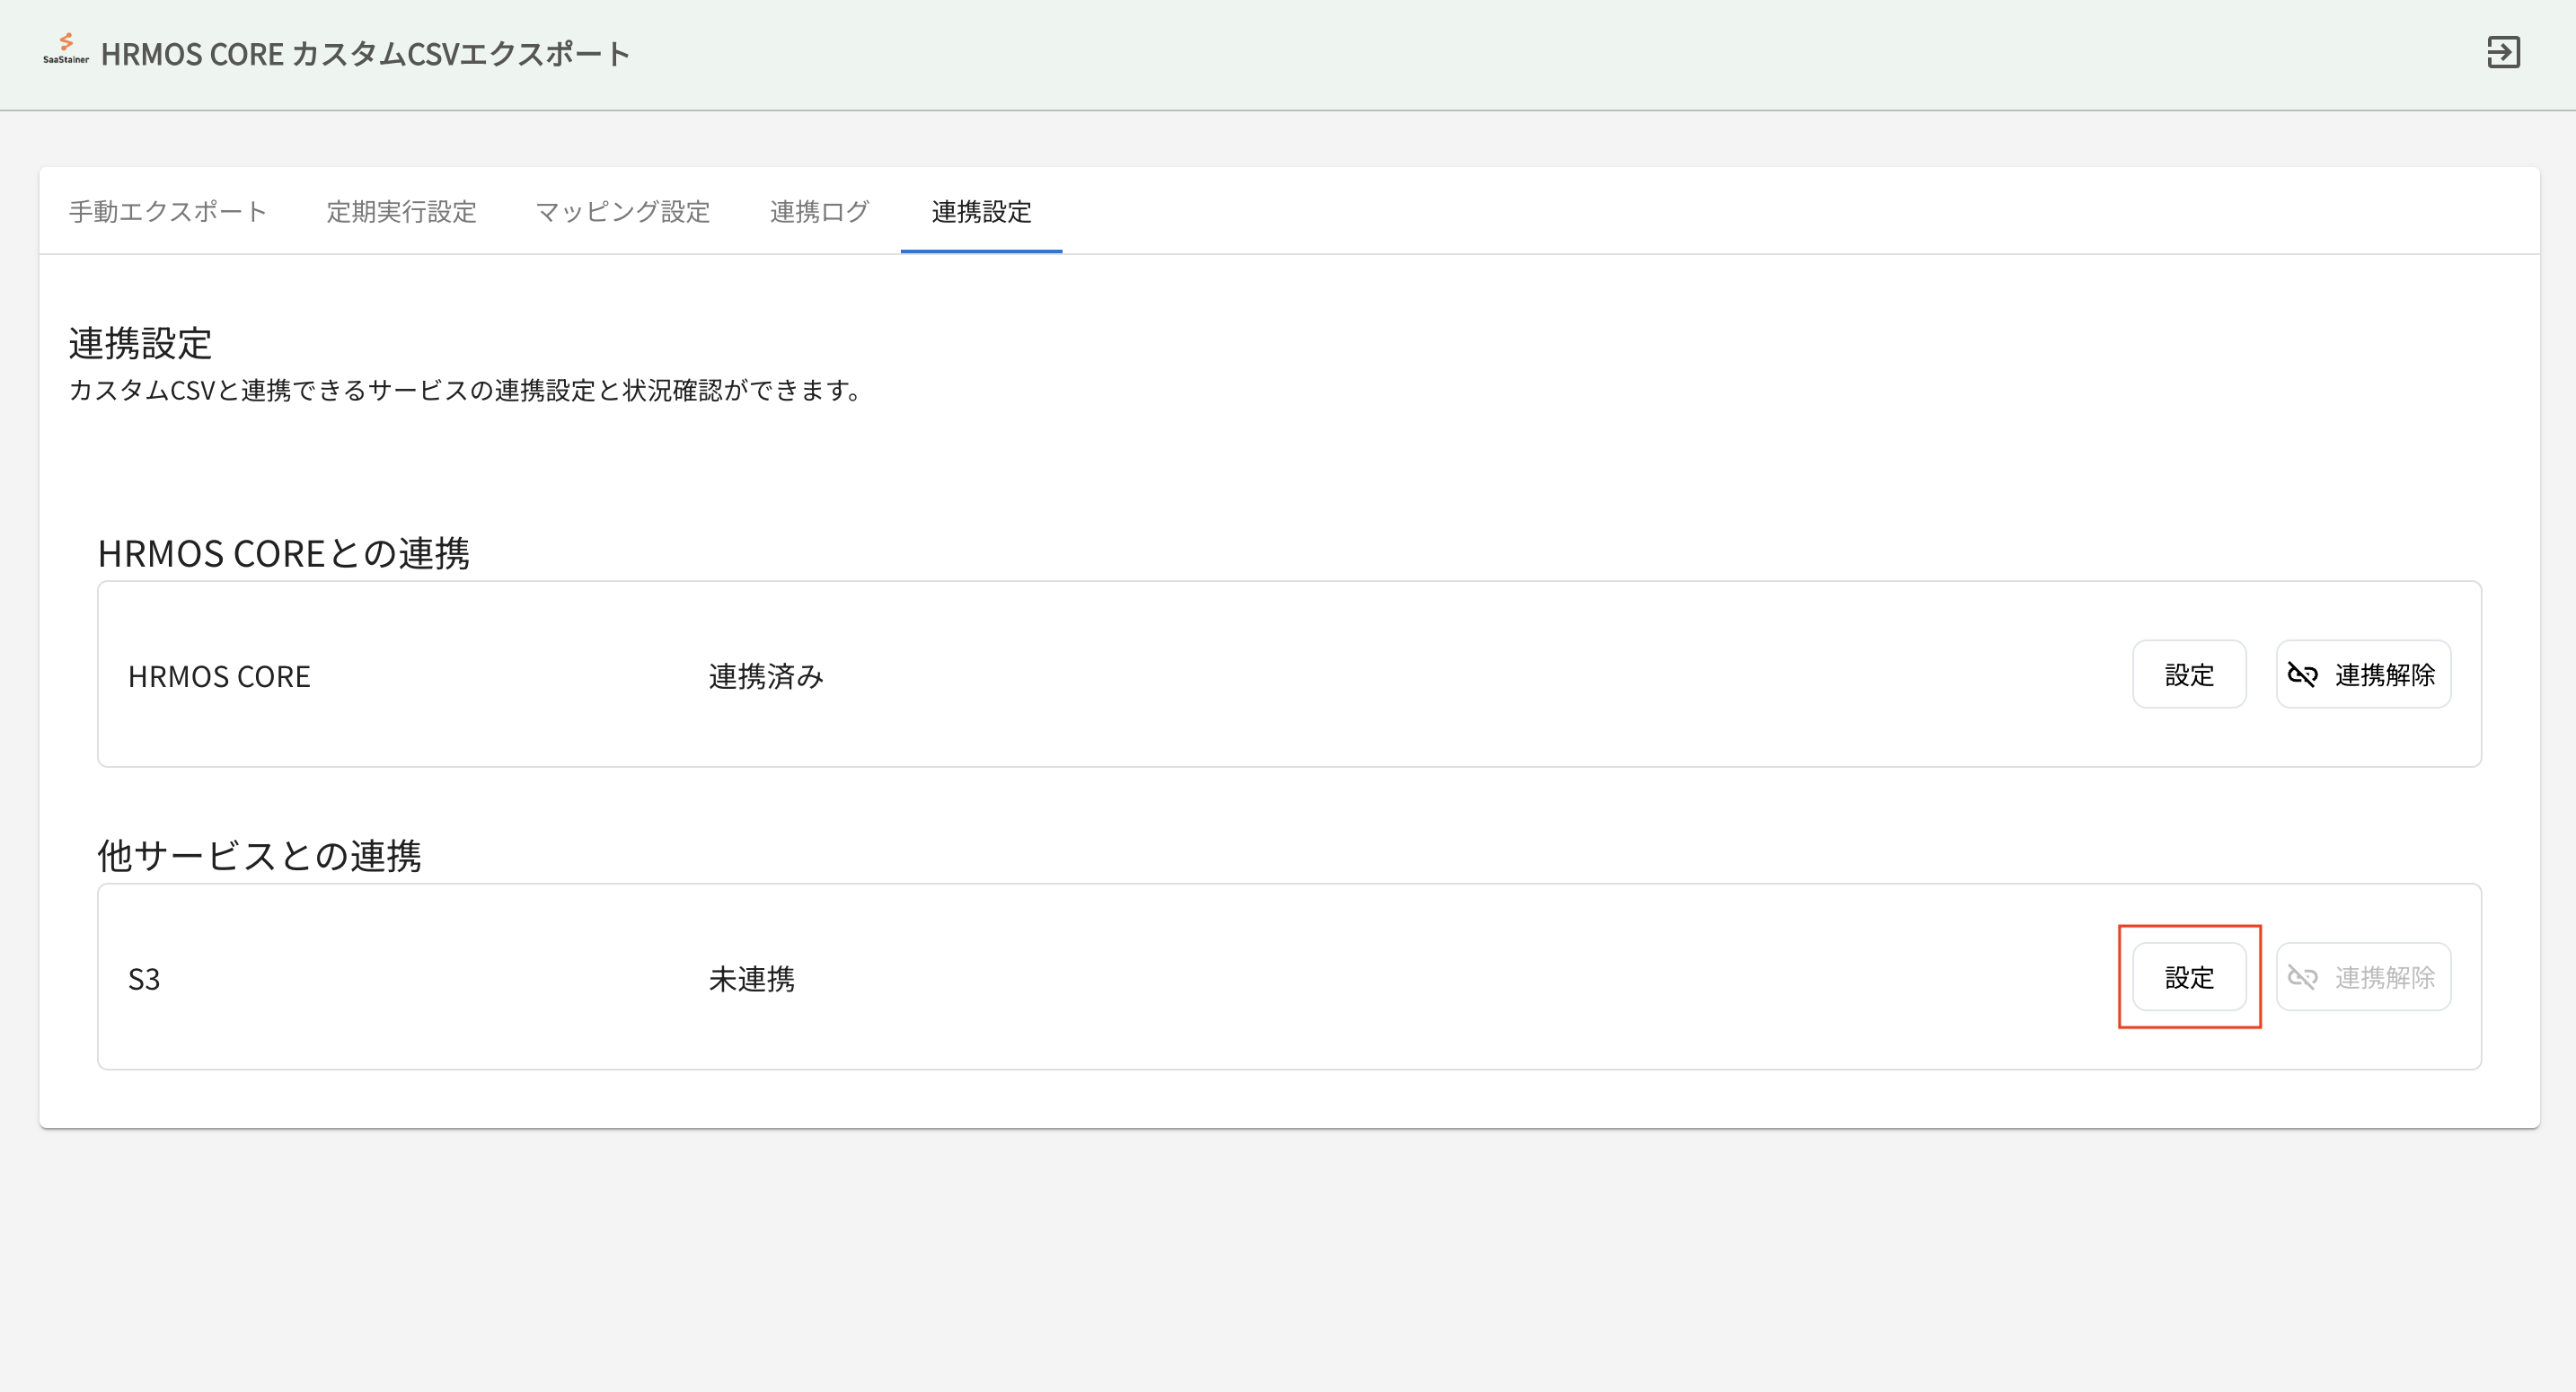
Task: Click the 連携設定 page heading
Action: coord(140,343)
